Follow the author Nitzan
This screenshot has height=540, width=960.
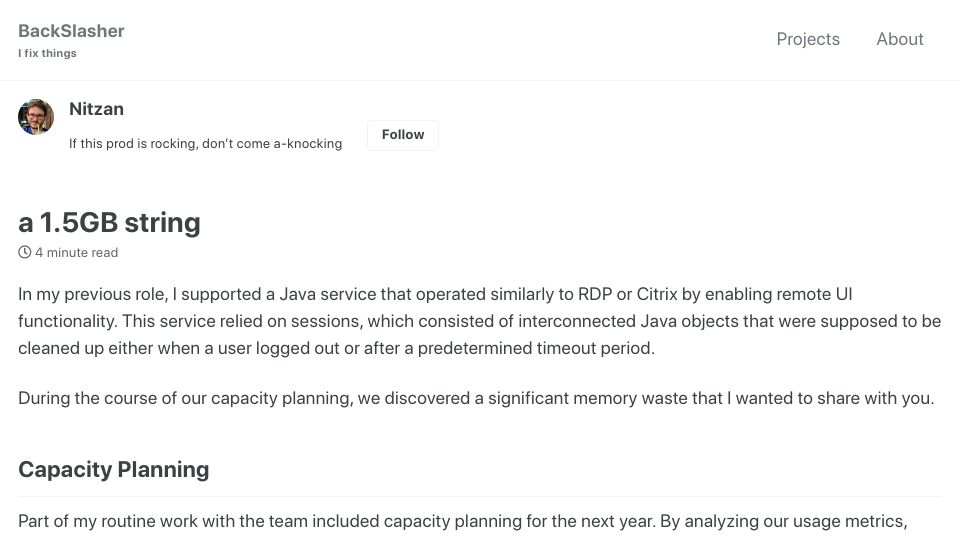[x=403, y=135]
